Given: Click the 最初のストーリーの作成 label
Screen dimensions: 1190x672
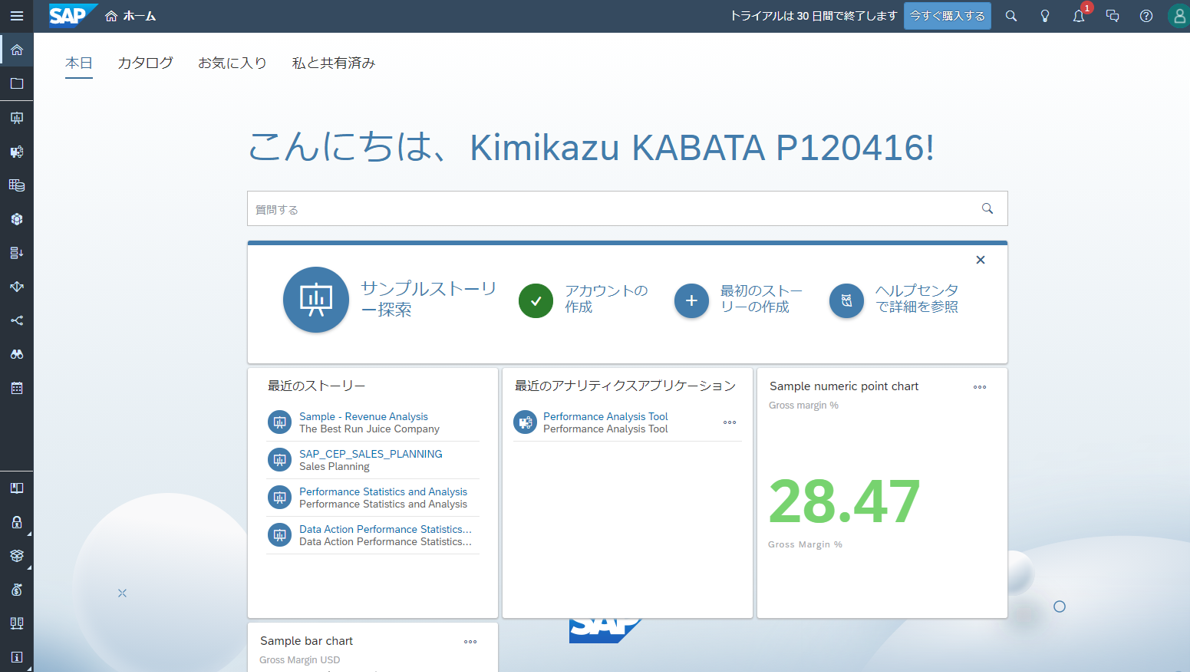Looking at the screenshot, I should tap(761, 298).
